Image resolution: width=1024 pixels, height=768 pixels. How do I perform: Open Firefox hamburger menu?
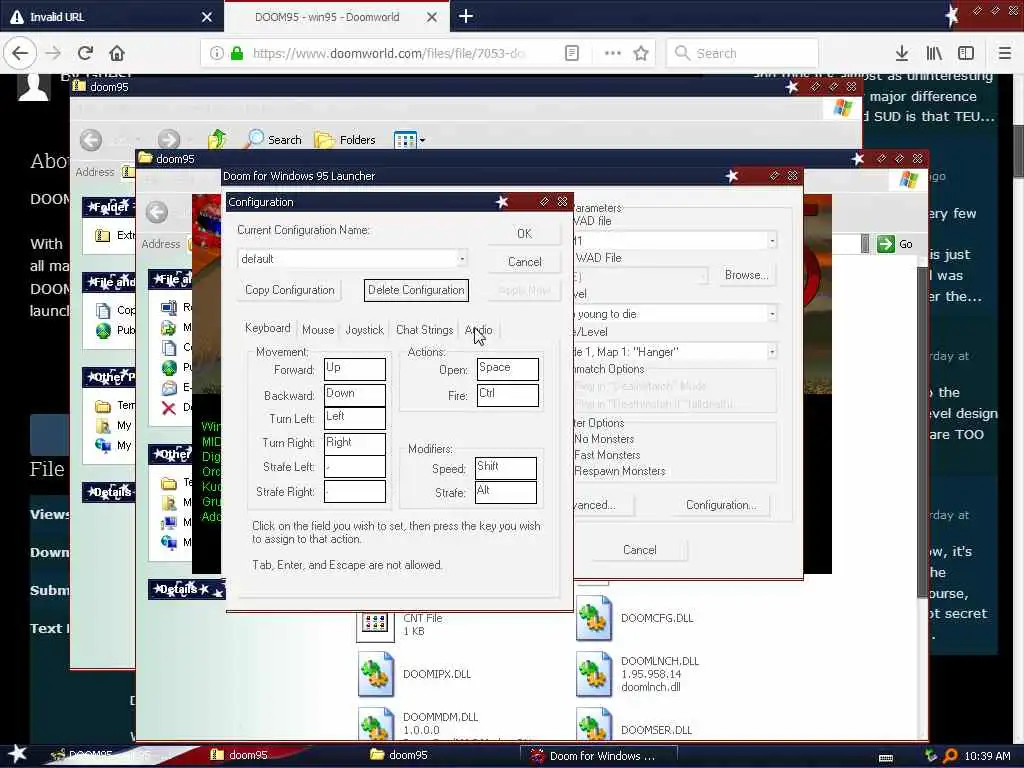(1005, 53)
